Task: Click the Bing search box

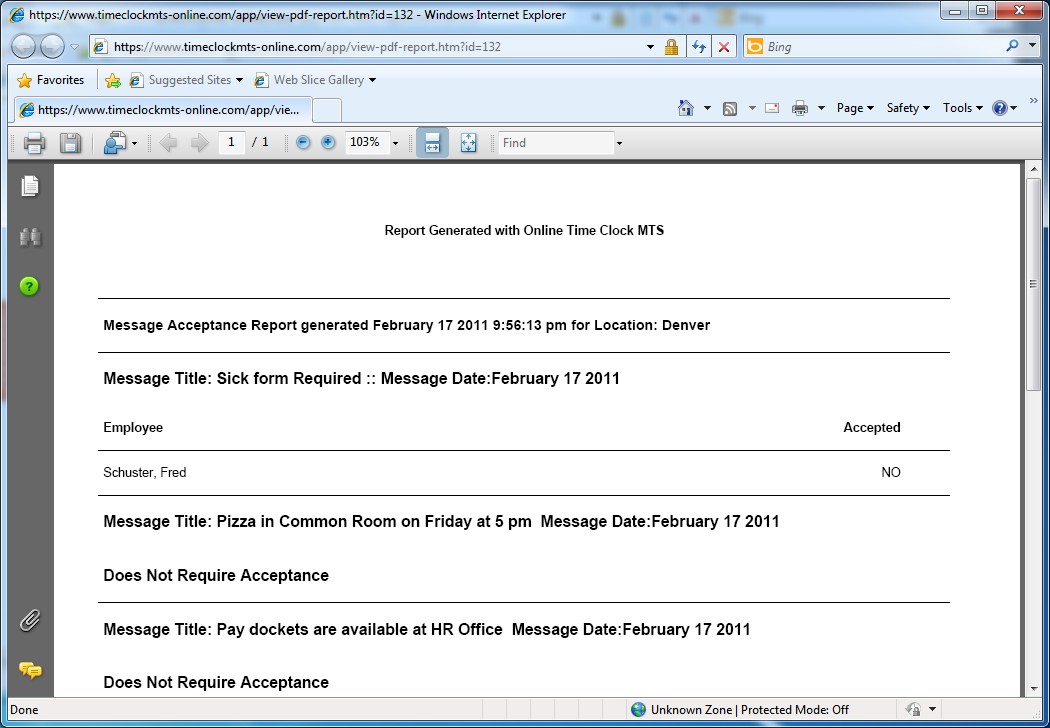Action: [883, 46]
